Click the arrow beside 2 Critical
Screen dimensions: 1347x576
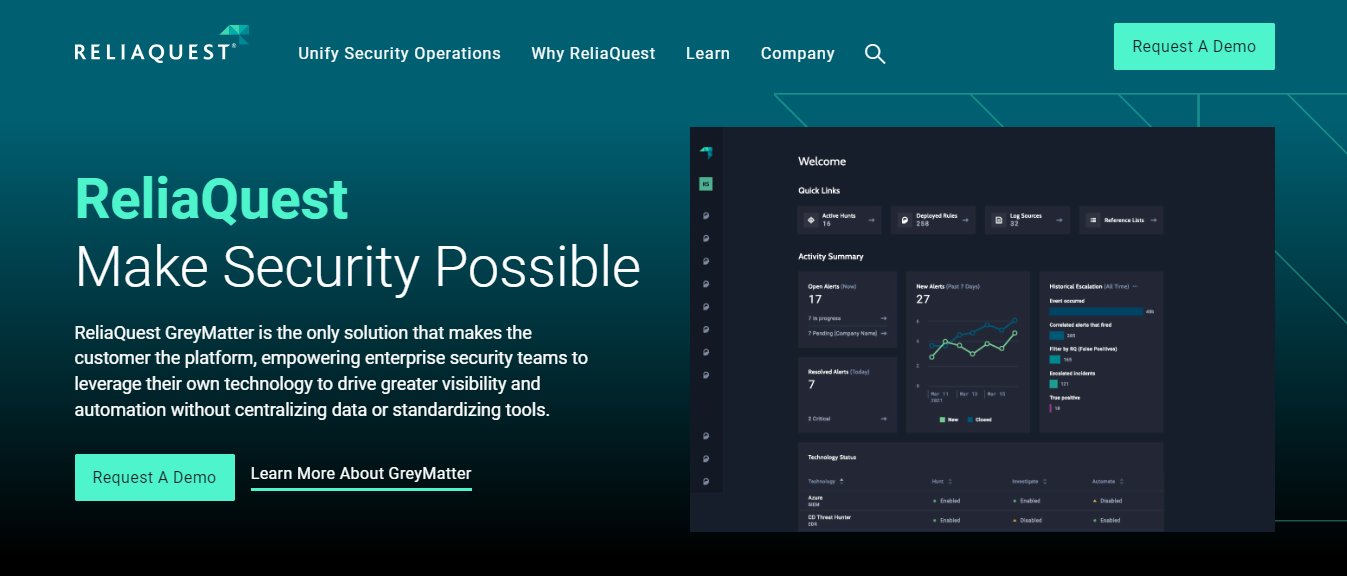point(883,419)
